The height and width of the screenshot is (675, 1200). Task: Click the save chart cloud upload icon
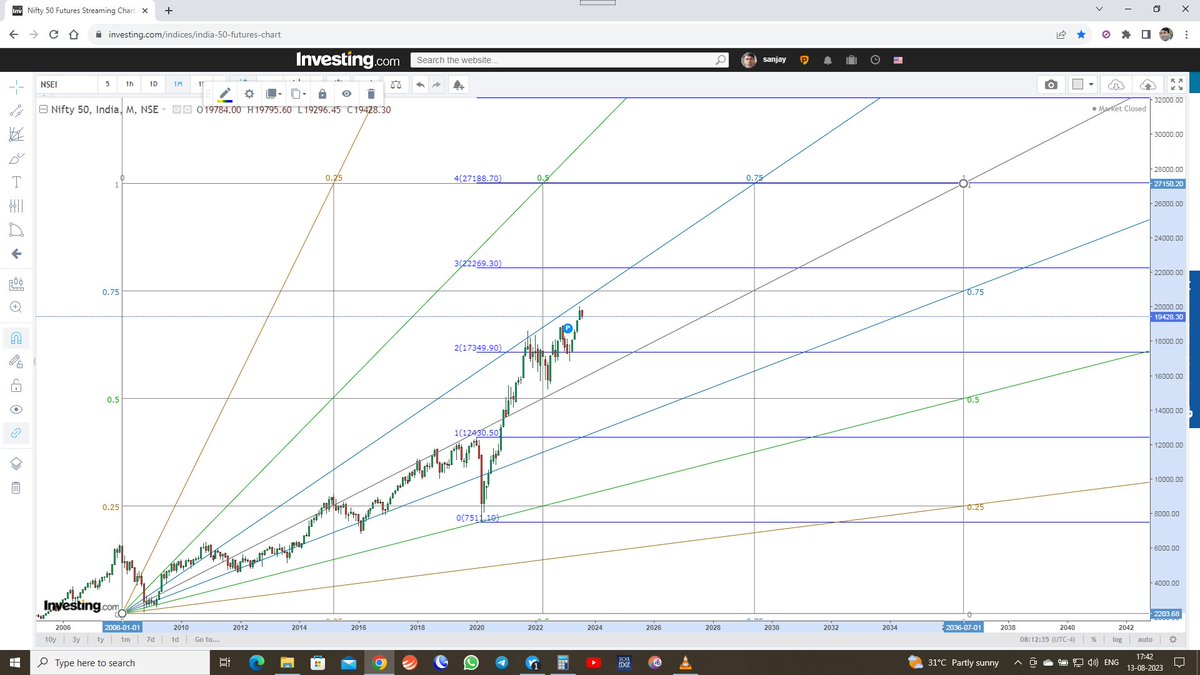1149,85
